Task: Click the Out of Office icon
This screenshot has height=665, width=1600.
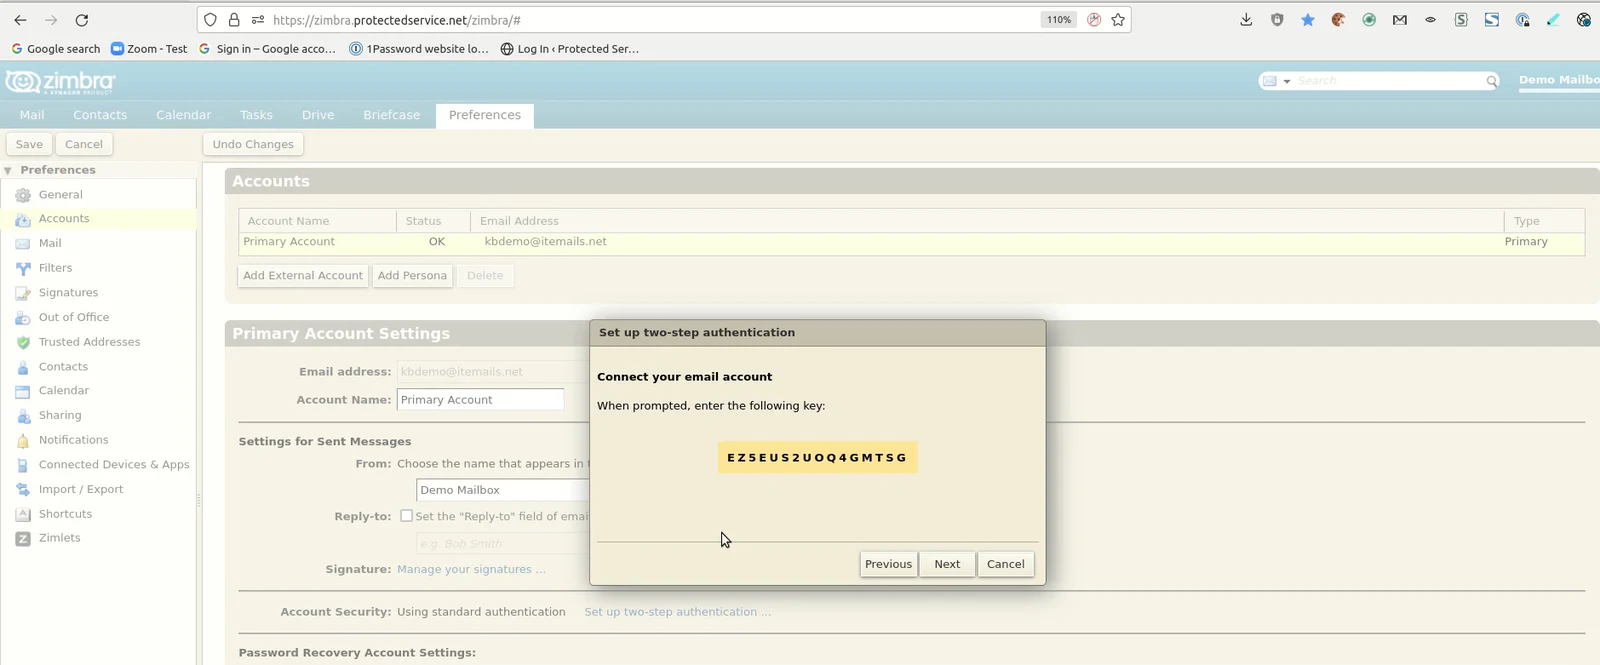Action: point(23,318)
